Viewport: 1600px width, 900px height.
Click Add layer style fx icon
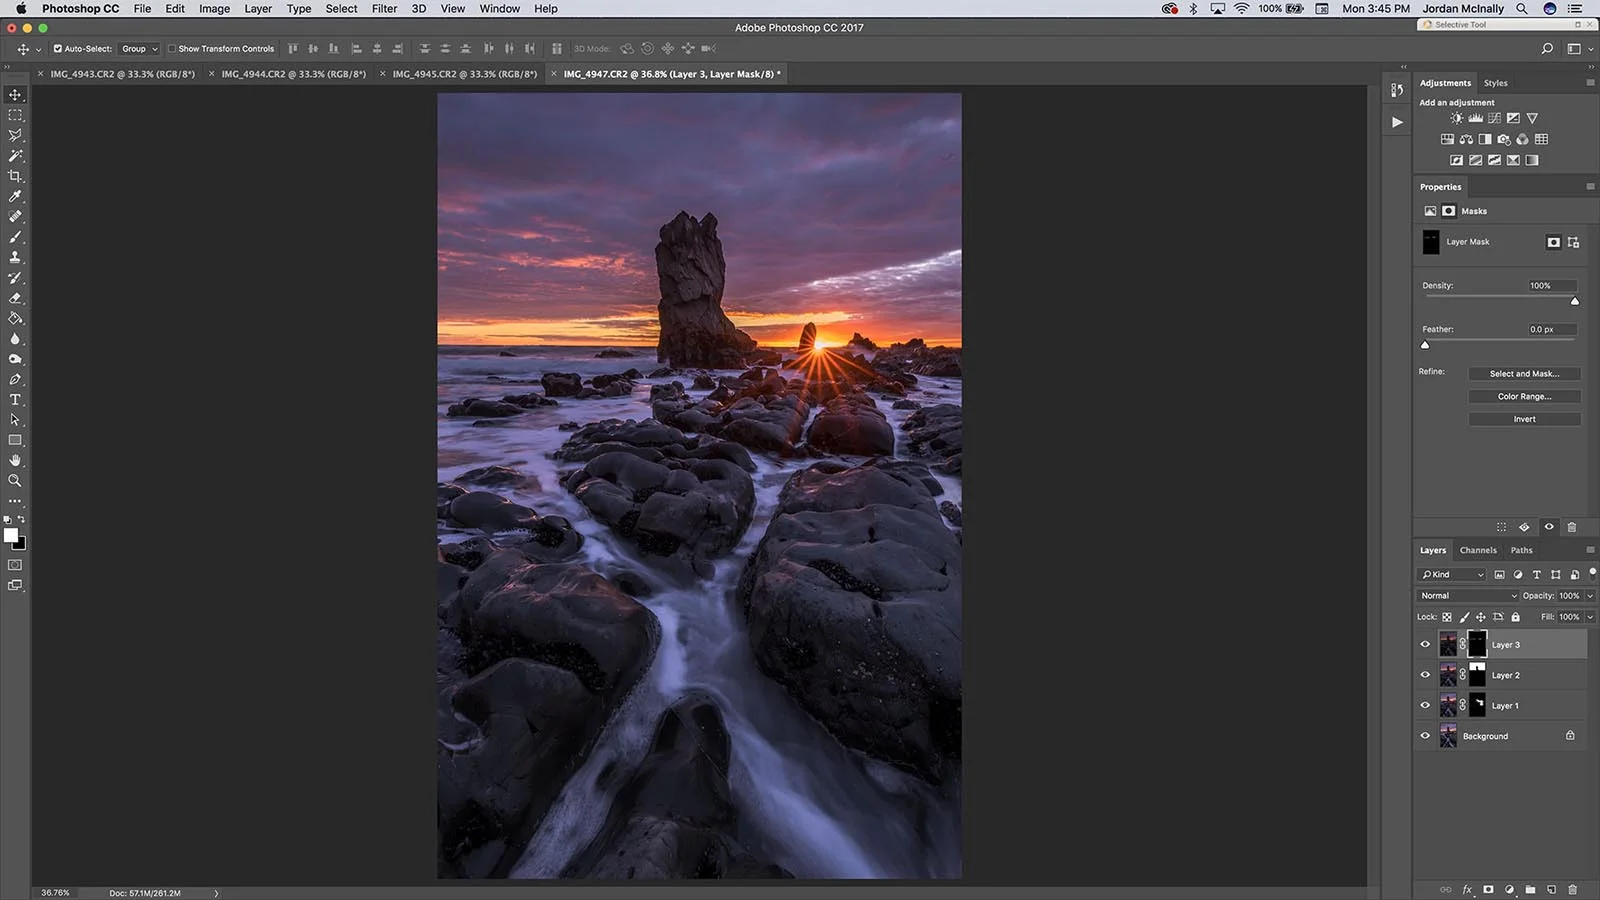click(x=1467, y=889)
